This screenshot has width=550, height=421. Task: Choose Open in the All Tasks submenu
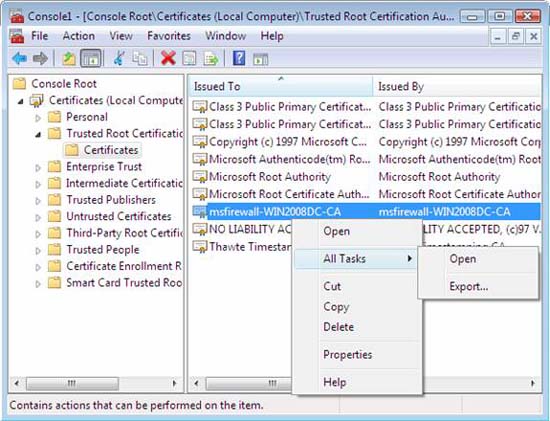coord(478,259)
